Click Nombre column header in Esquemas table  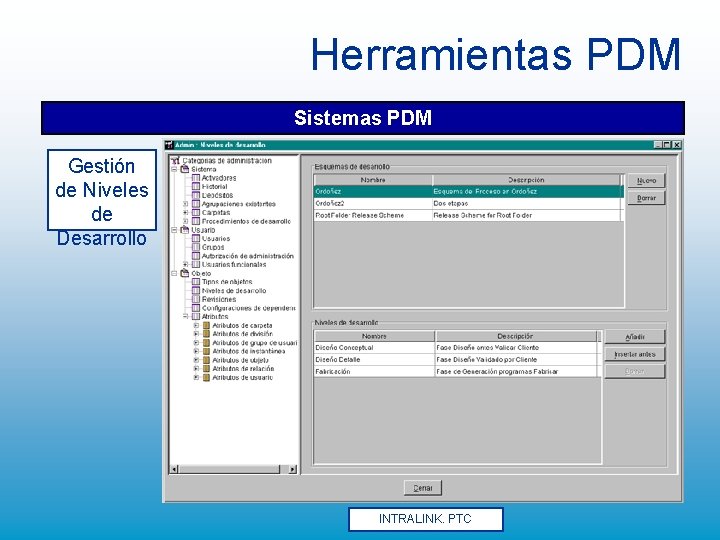click(x=373, y=180)
